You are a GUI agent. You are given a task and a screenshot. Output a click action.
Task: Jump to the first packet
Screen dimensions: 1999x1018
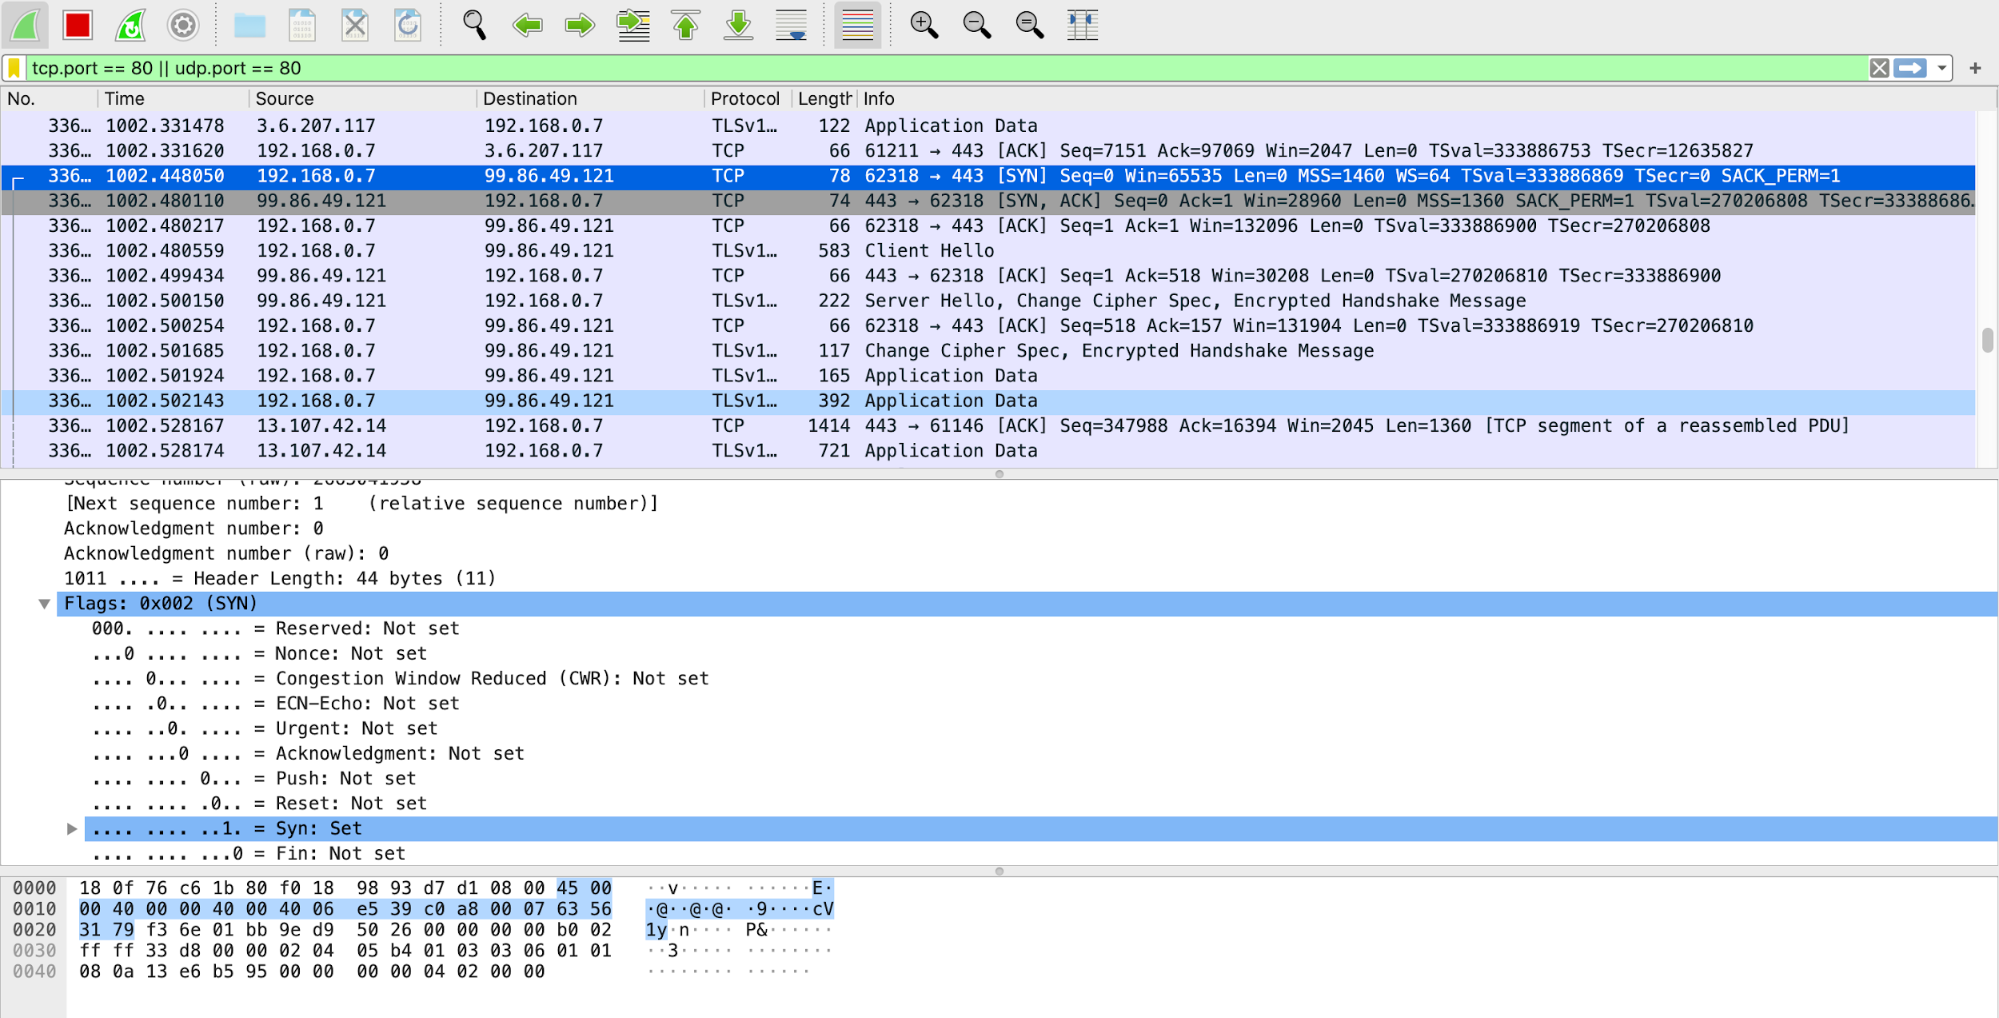coord(686,25)
